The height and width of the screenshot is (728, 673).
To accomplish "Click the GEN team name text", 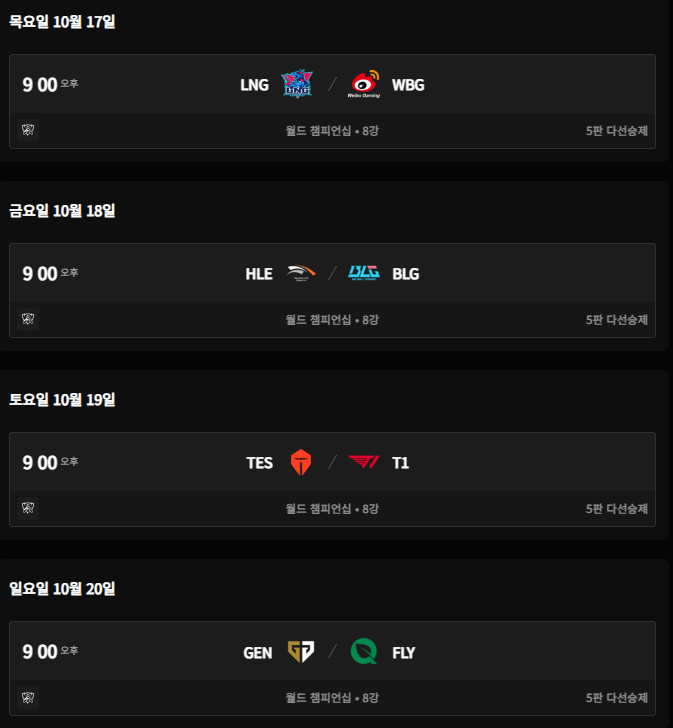I will (258, 653).
